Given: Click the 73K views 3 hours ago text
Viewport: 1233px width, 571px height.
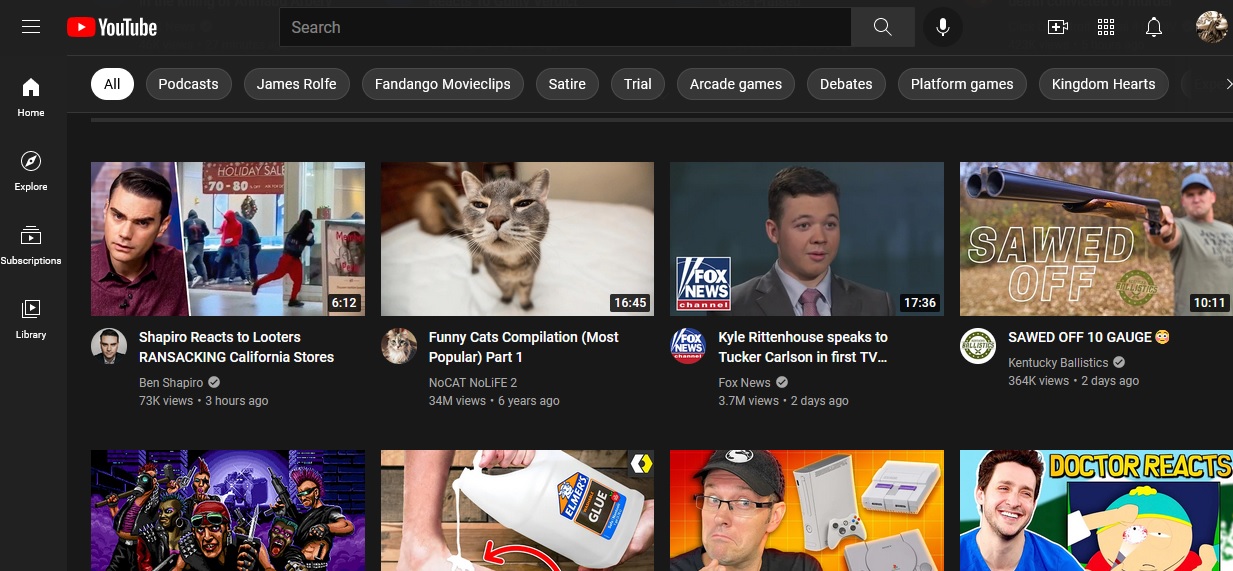Looking at the screenshot, I should pos(204,401).
